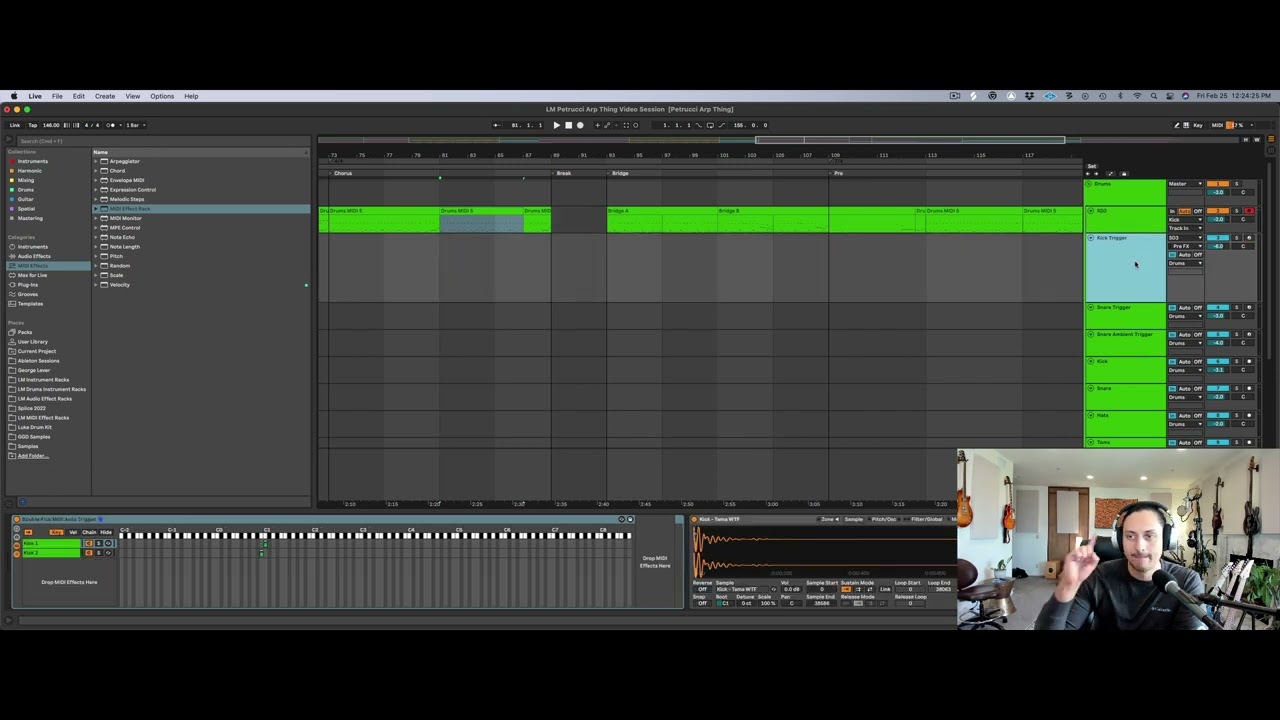Open User Library in Places
This screenshot has height=720, width=1280.
[32, 342]
